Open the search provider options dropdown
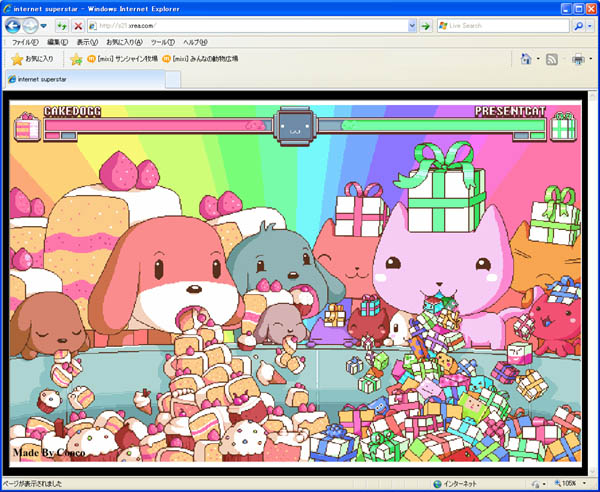600x492 pixels. (590, 26)
